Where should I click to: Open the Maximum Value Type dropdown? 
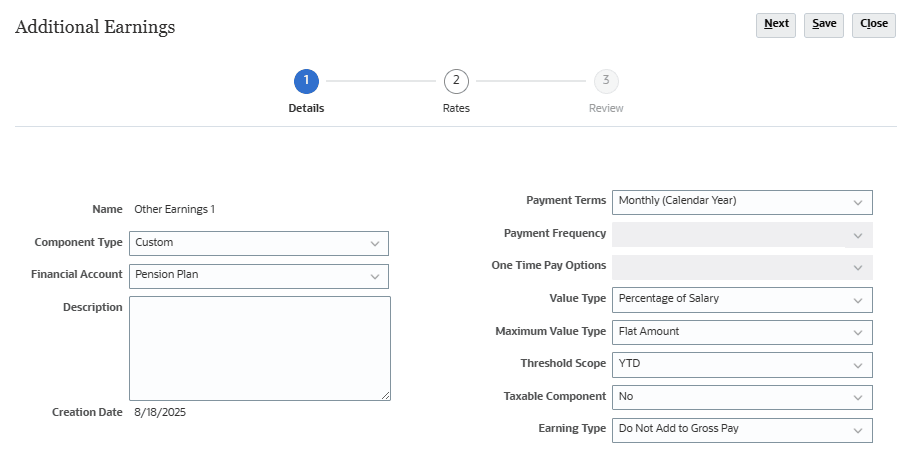(x=742, y=332)
